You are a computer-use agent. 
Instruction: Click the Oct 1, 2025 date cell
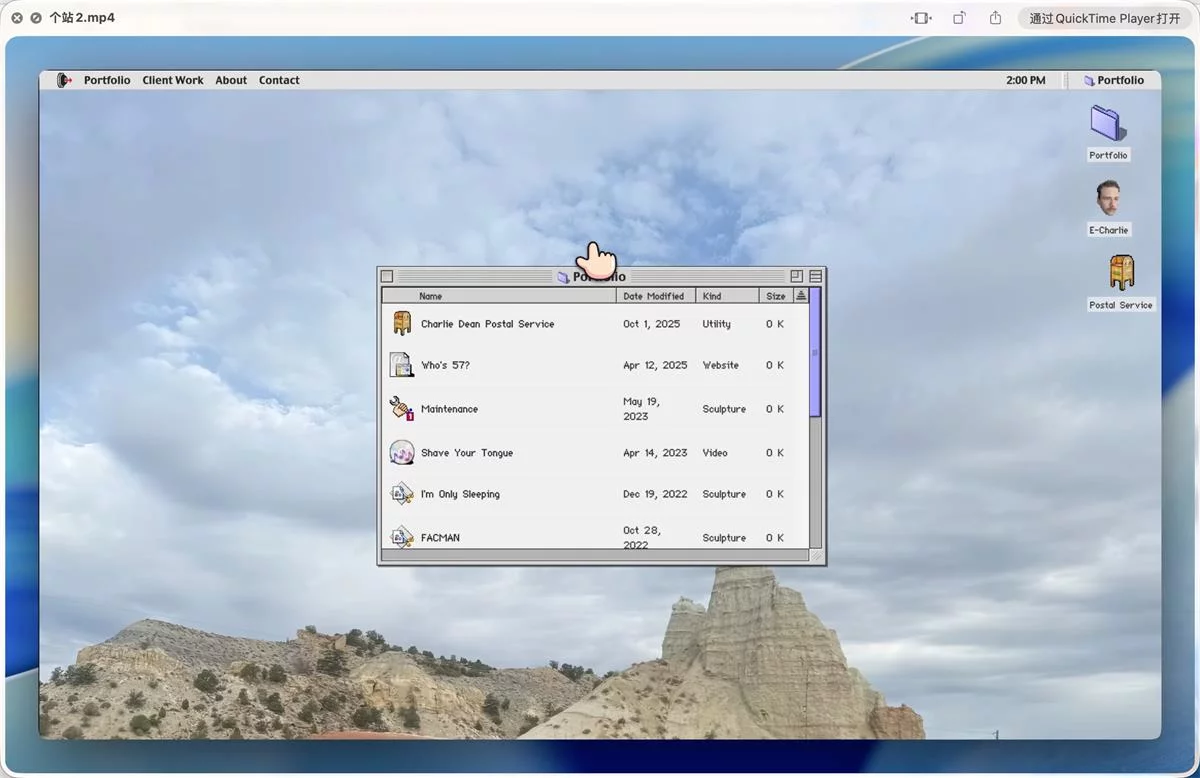point(651,324)
